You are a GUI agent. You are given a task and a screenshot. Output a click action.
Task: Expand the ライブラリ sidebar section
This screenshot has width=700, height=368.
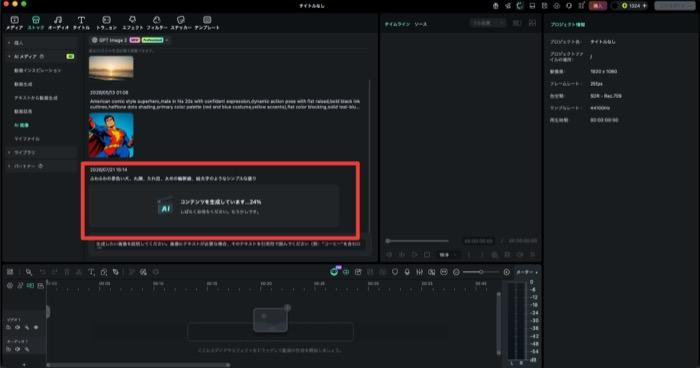(41, 152)
